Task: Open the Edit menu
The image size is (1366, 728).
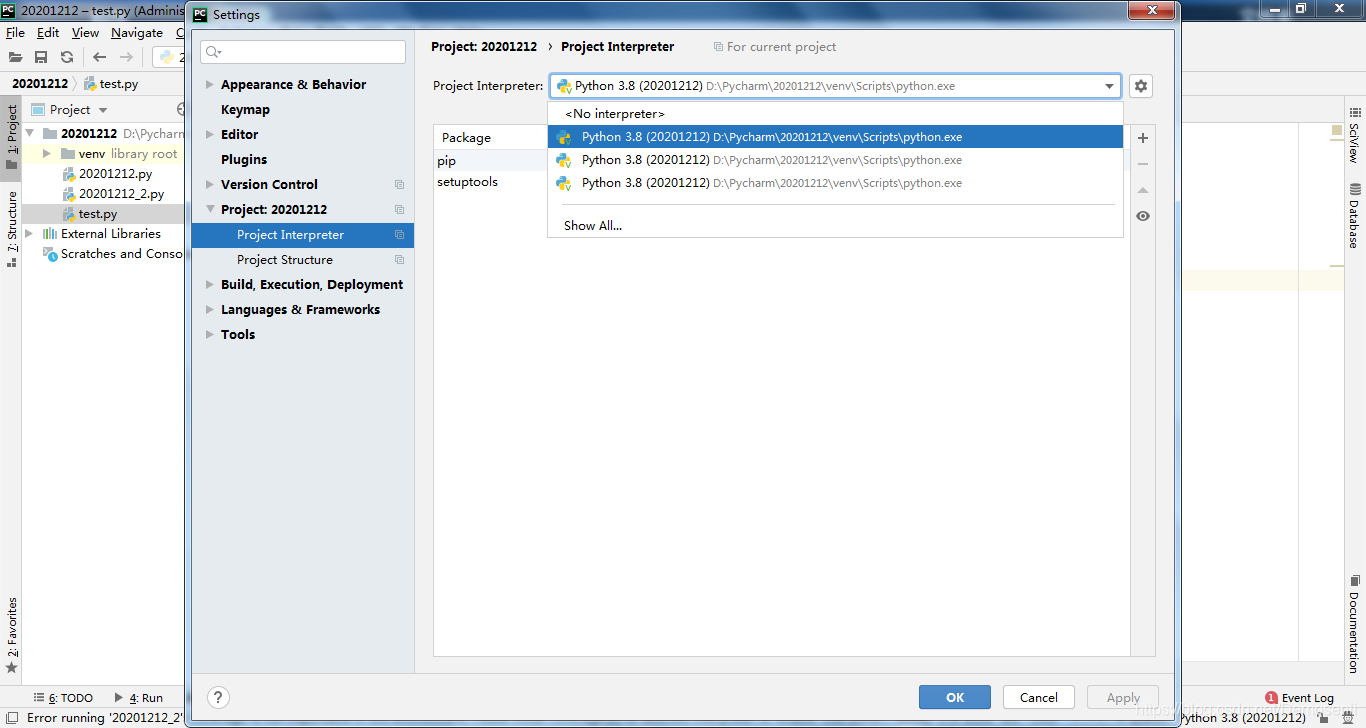Action: pos(48,33)
